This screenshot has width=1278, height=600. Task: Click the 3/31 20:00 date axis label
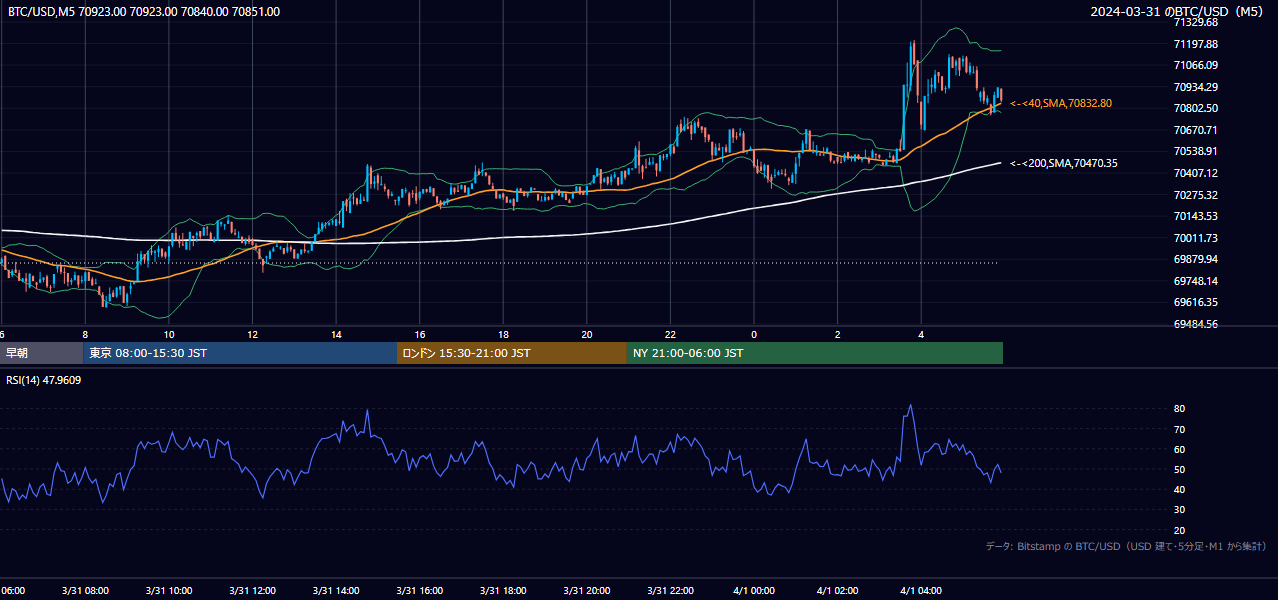(587, 591)
